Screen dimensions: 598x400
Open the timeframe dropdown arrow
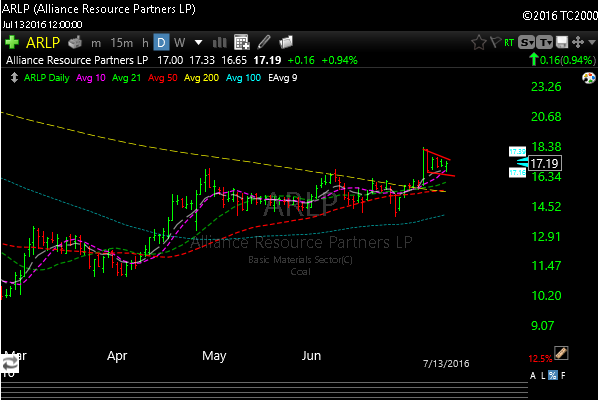pos(198,42)
